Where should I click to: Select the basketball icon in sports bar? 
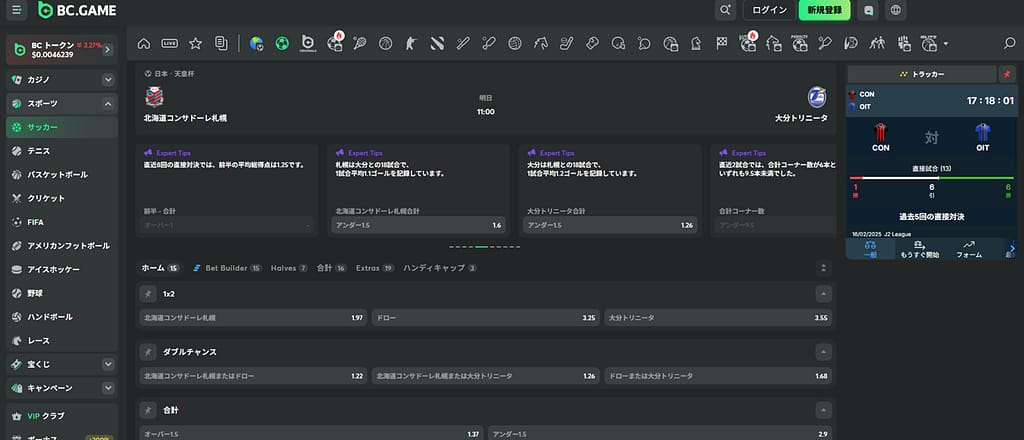point(385,44)
